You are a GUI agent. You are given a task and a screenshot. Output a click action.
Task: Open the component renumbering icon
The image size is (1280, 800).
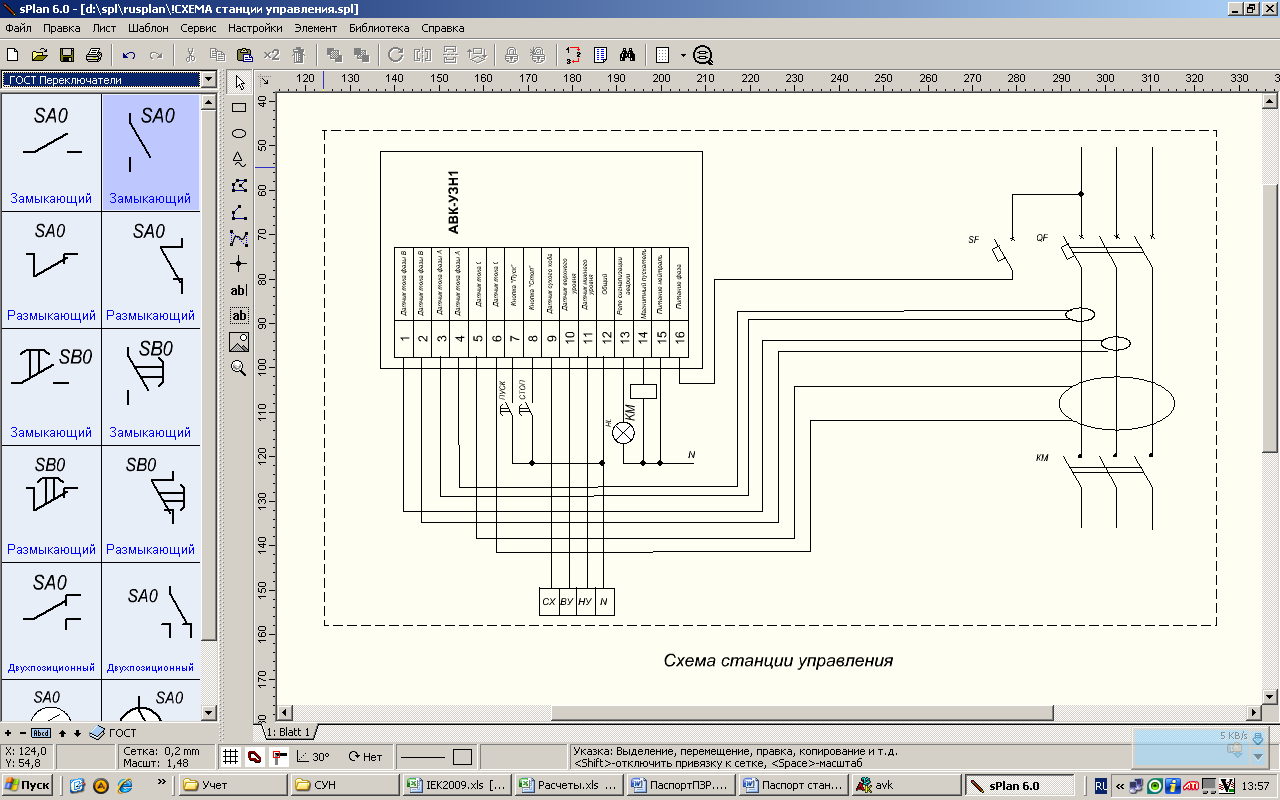point(574,55)
